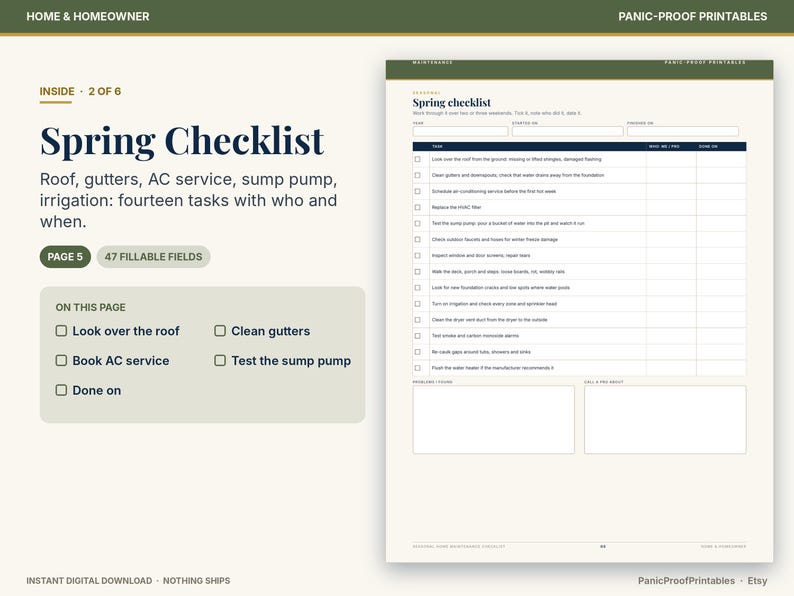This screenshot has width=794, height=596.
Task: Check the 'Inspect window and door screens' task box
Action: 418,256
